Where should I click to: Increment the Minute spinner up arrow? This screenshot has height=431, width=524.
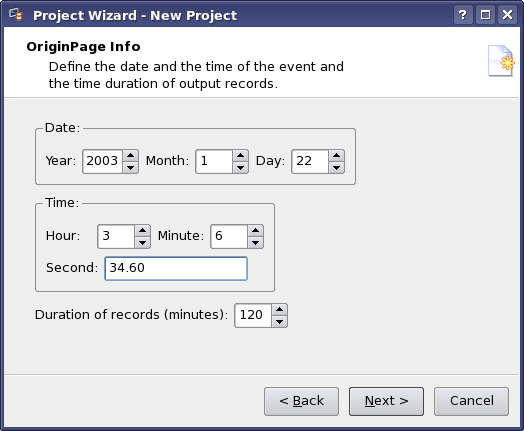tap(255, 231)
